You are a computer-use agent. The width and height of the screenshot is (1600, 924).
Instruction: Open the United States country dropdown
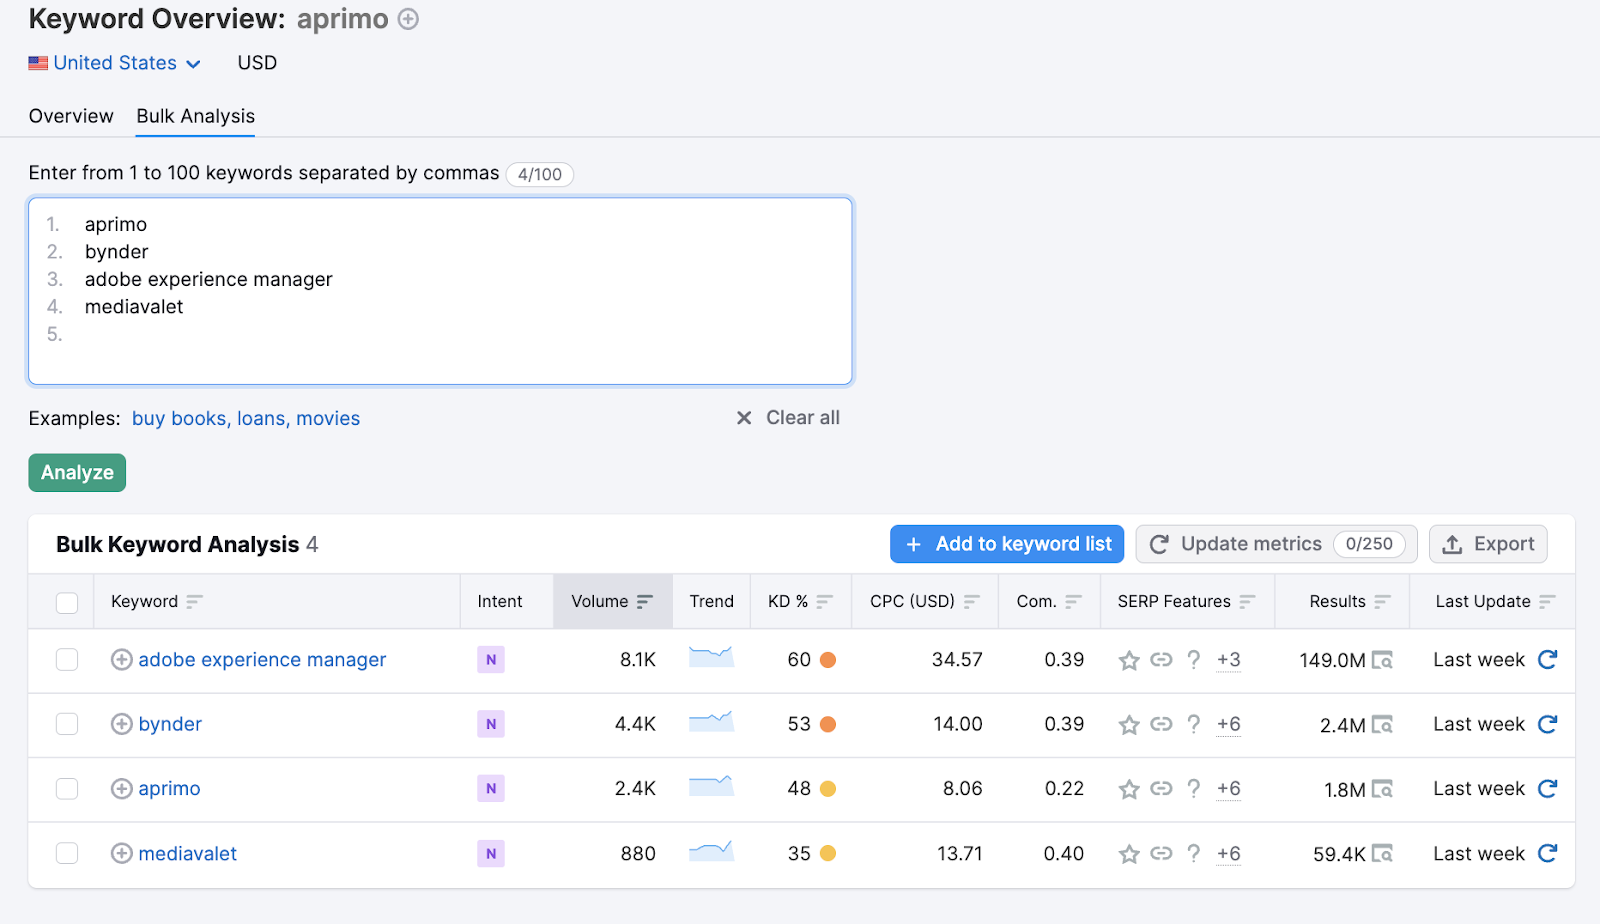(x=115, y=63)
